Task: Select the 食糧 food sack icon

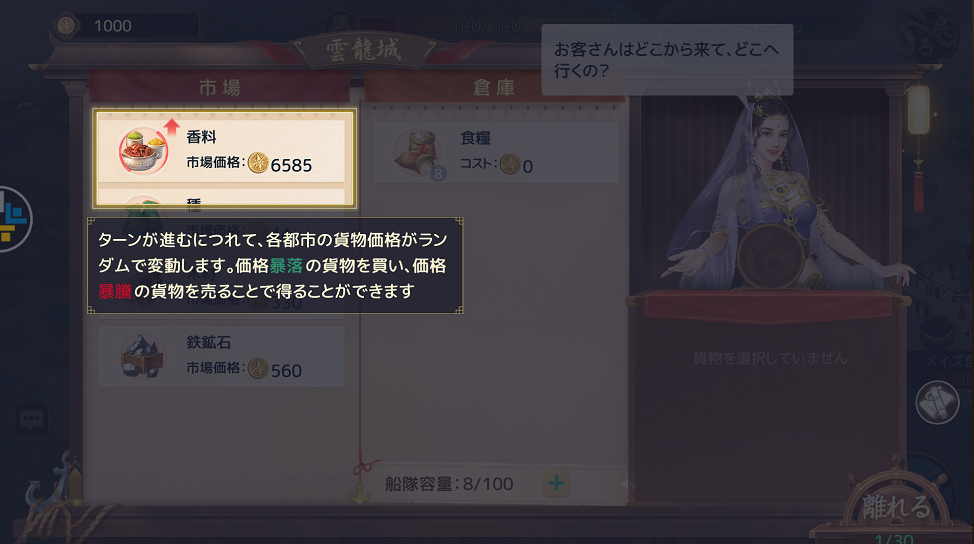Action: (x=418, y=153)
